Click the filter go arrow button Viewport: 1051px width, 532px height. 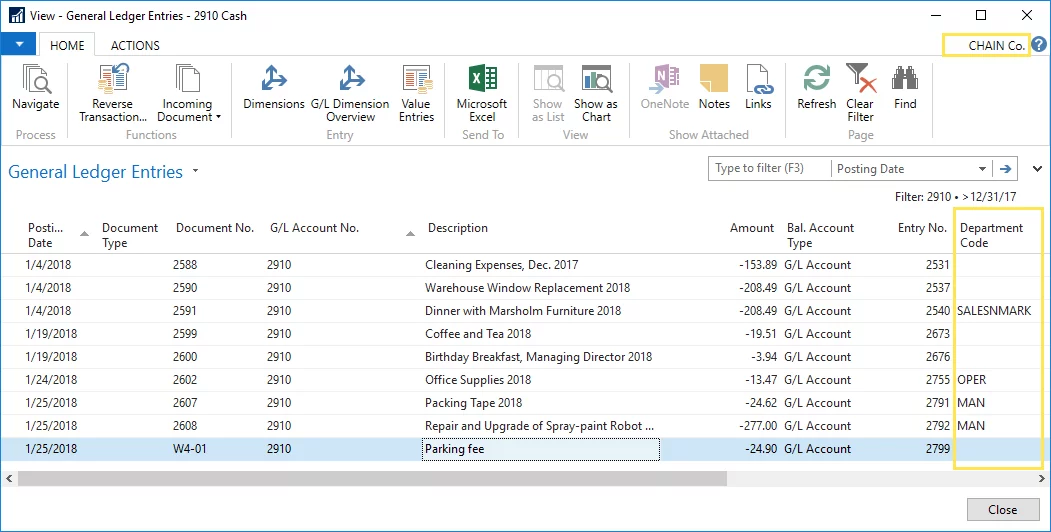coord(1007,169)
